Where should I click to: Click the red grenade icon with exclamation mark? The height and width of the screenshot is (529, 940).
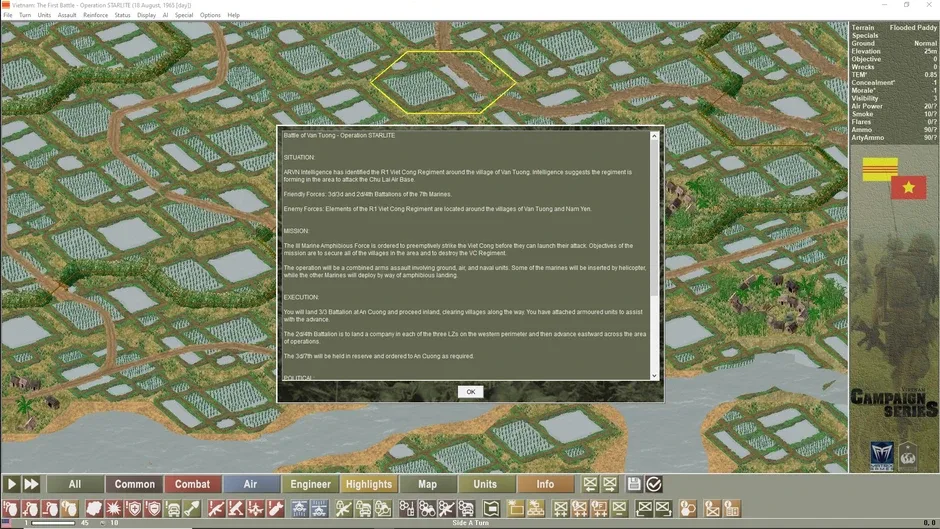(11, 509)
